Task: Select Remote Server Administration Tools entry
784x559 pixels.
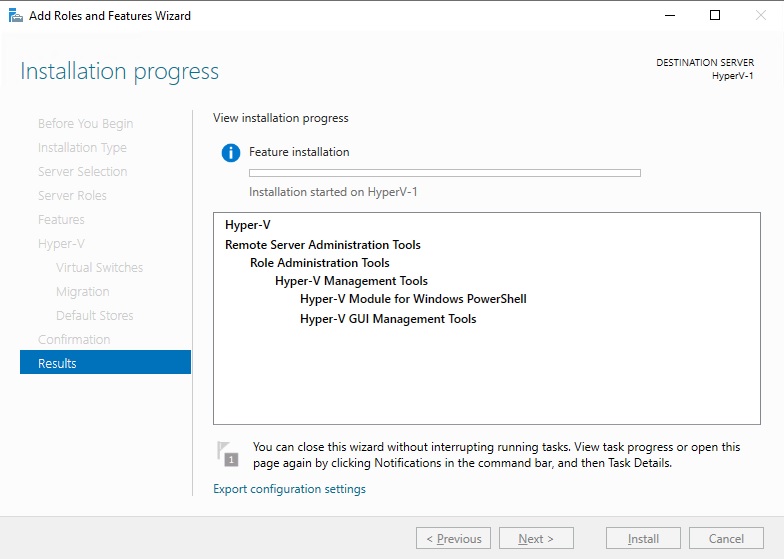Action: (x=322, y=245)
